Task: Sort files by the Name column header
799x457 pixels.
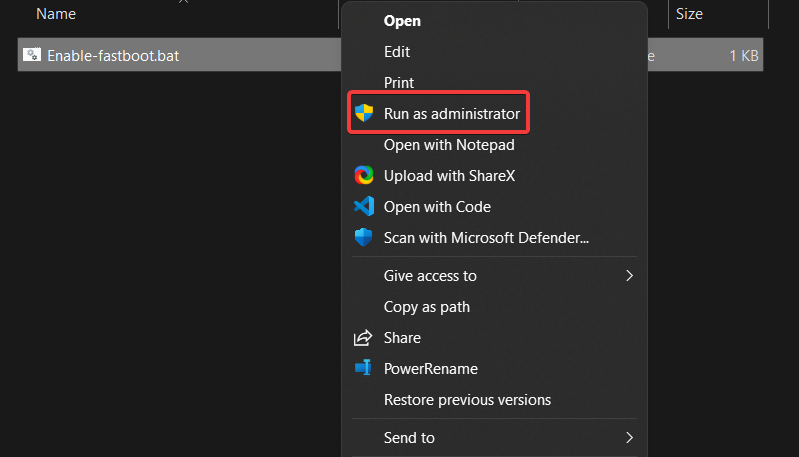Action: point(56,14)
